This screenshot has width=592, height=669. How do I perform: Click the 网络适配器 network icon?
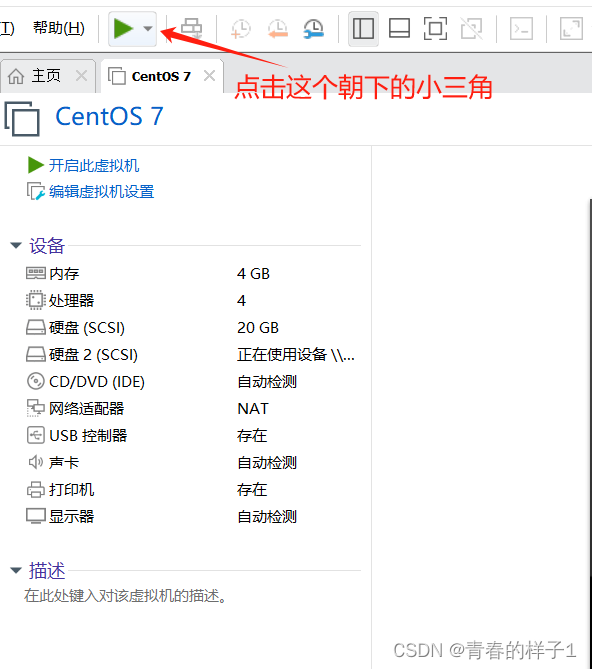click(x=36, y=408)
